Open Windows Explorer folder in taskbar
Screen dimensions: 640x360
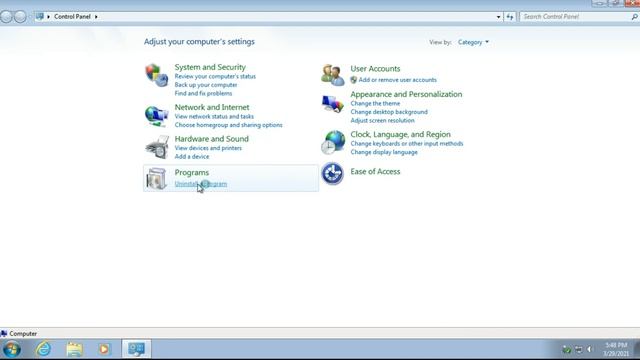74,349
